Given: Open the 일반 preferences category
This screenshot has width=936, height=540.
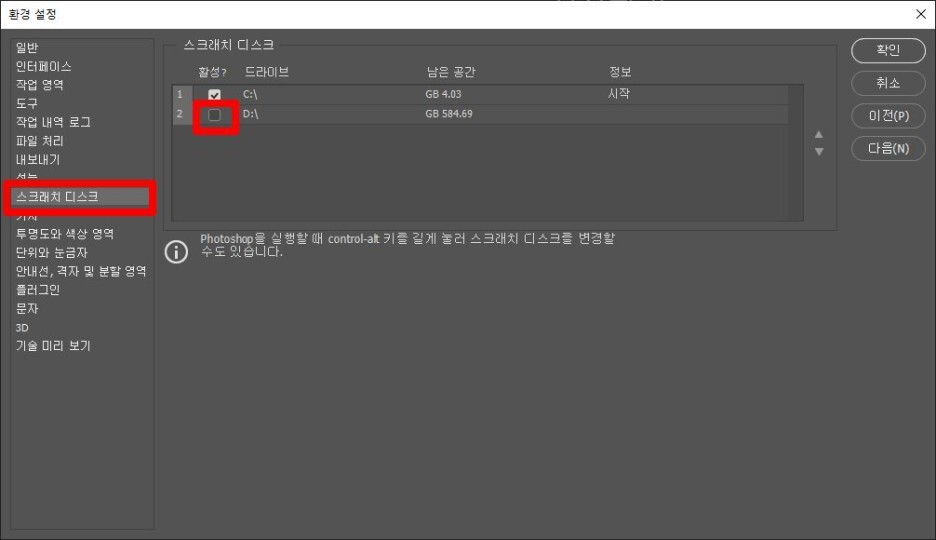Looking at the screenshot, I should coord(27,48).
